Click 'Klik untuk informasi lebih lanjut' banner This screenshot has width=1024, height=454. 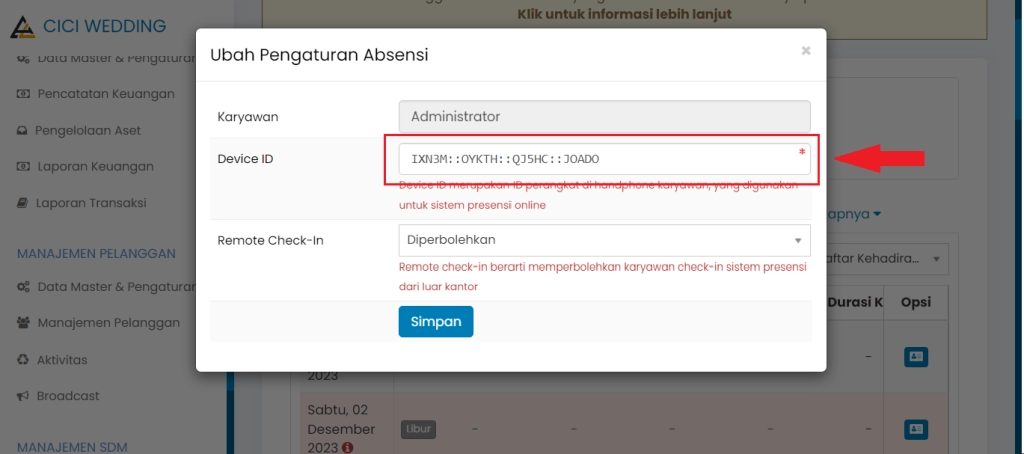tap(625, 14)
